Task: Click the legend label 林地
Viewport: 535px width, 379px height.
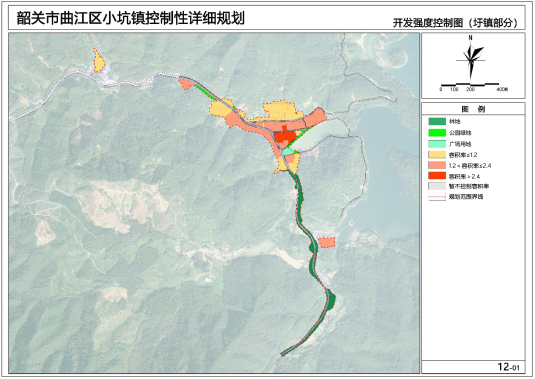Action: pyautogui.click(x=454, y=121)
